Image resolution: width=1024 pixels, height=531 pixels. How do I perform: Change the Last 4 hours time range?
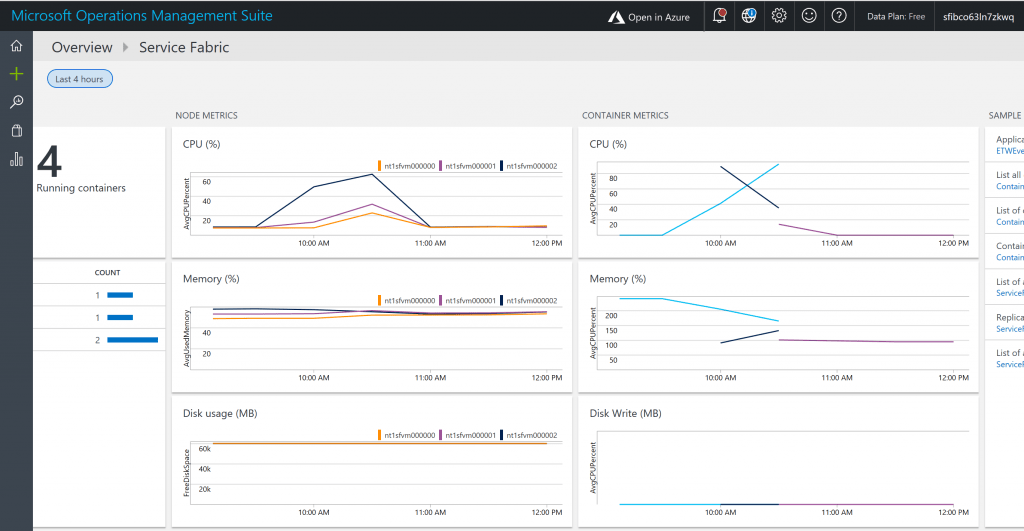(79, 79)
